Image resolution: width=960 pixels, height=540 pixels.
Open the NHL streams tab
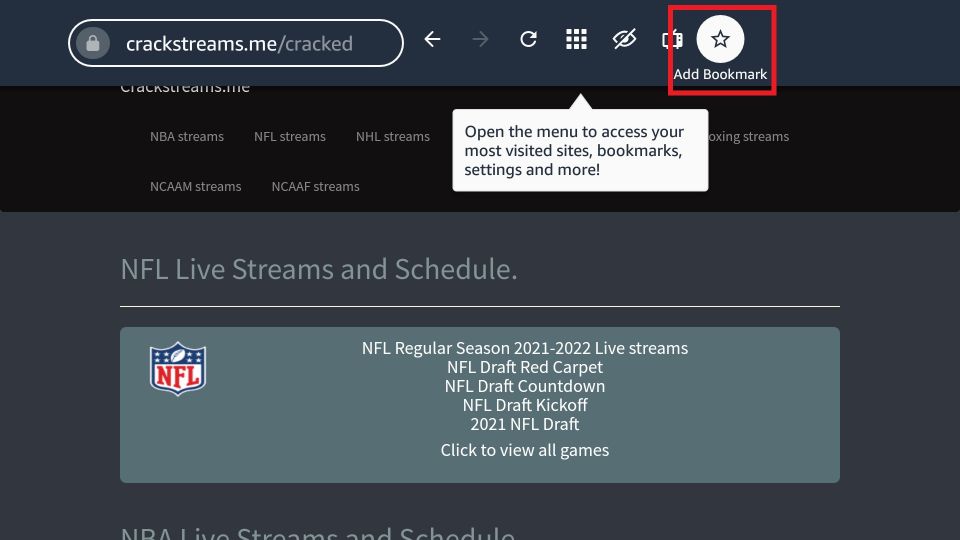[392, 137]
